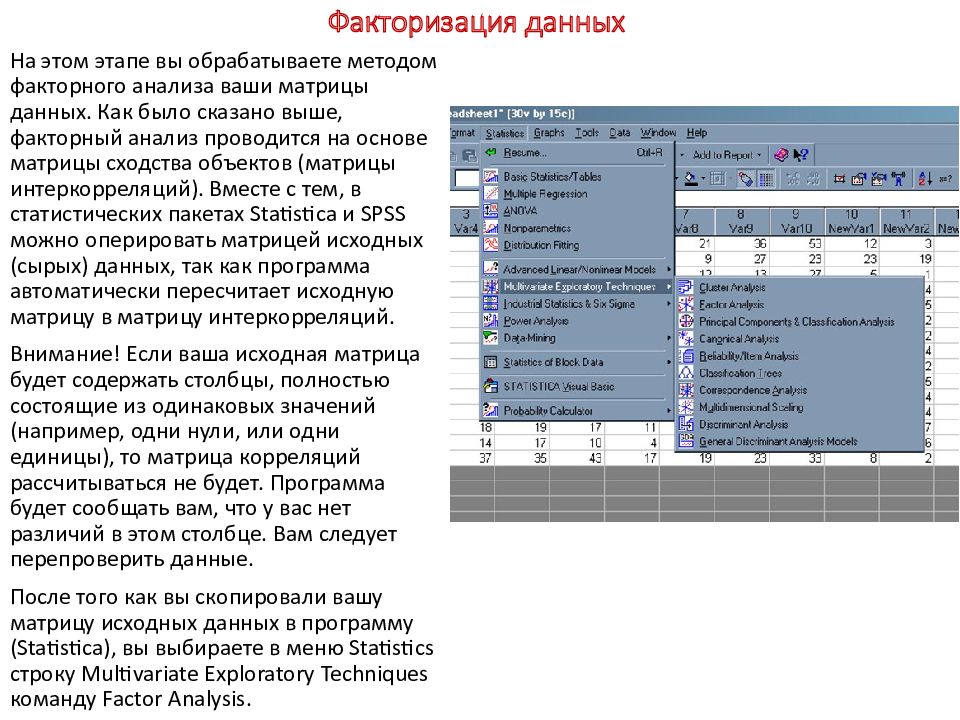Image resolution: width=960 pixels, height=720 pixels.
Task: Click the cell containing 53
Action: [797, 244]
